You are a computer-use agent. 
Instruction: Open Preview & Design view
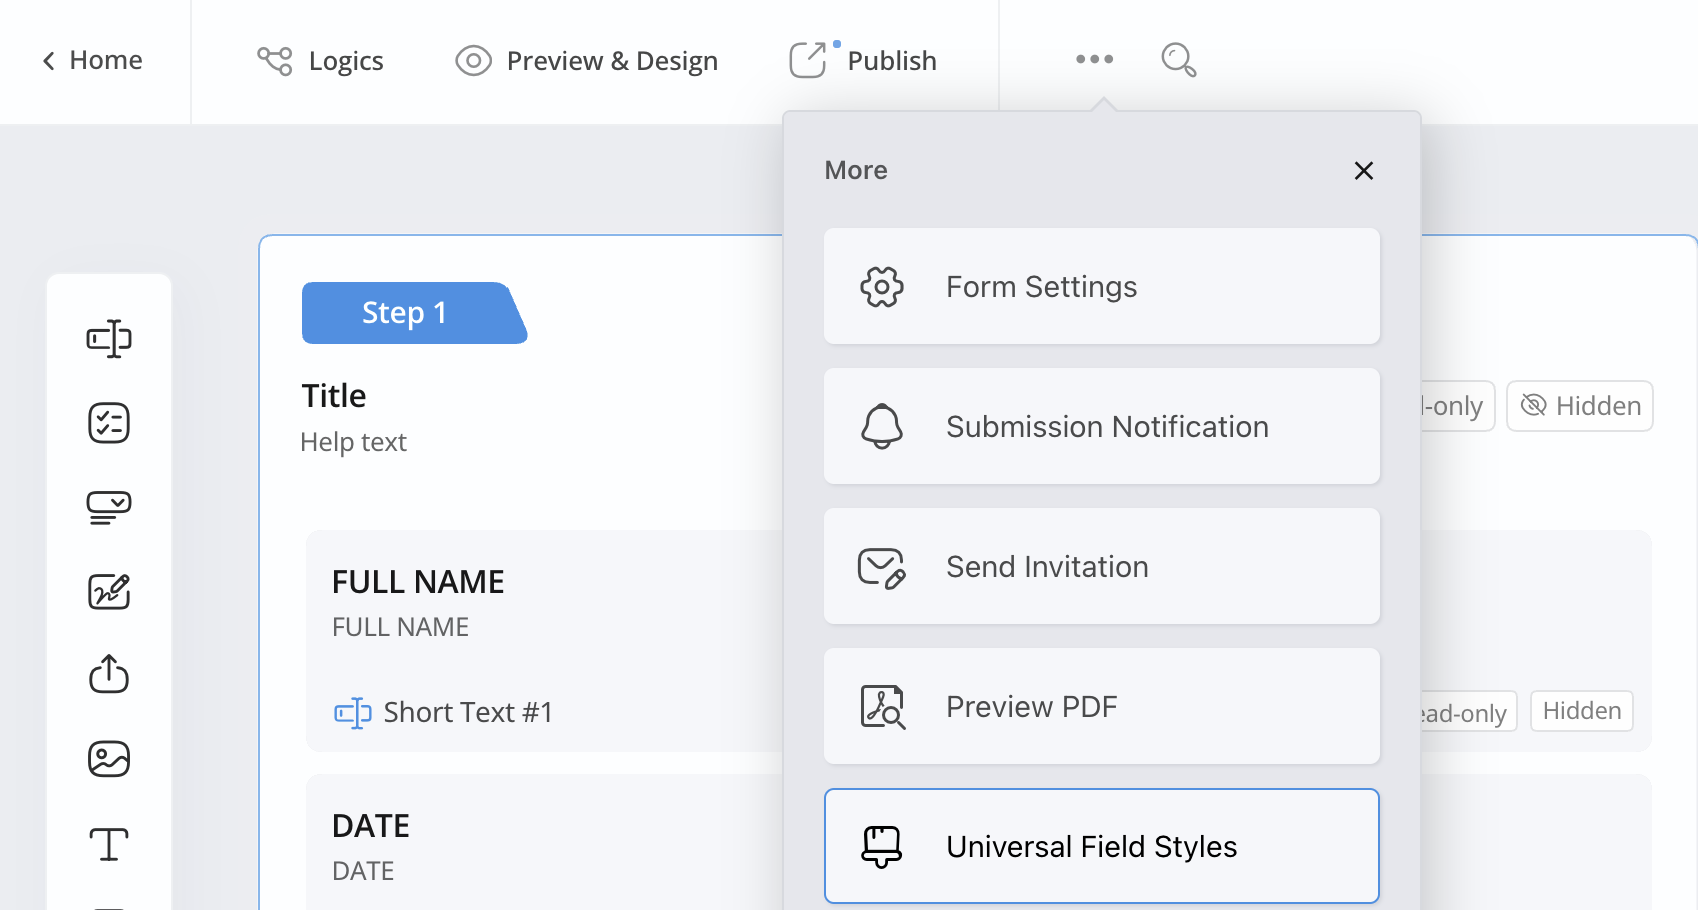click(x=587, y=61)
